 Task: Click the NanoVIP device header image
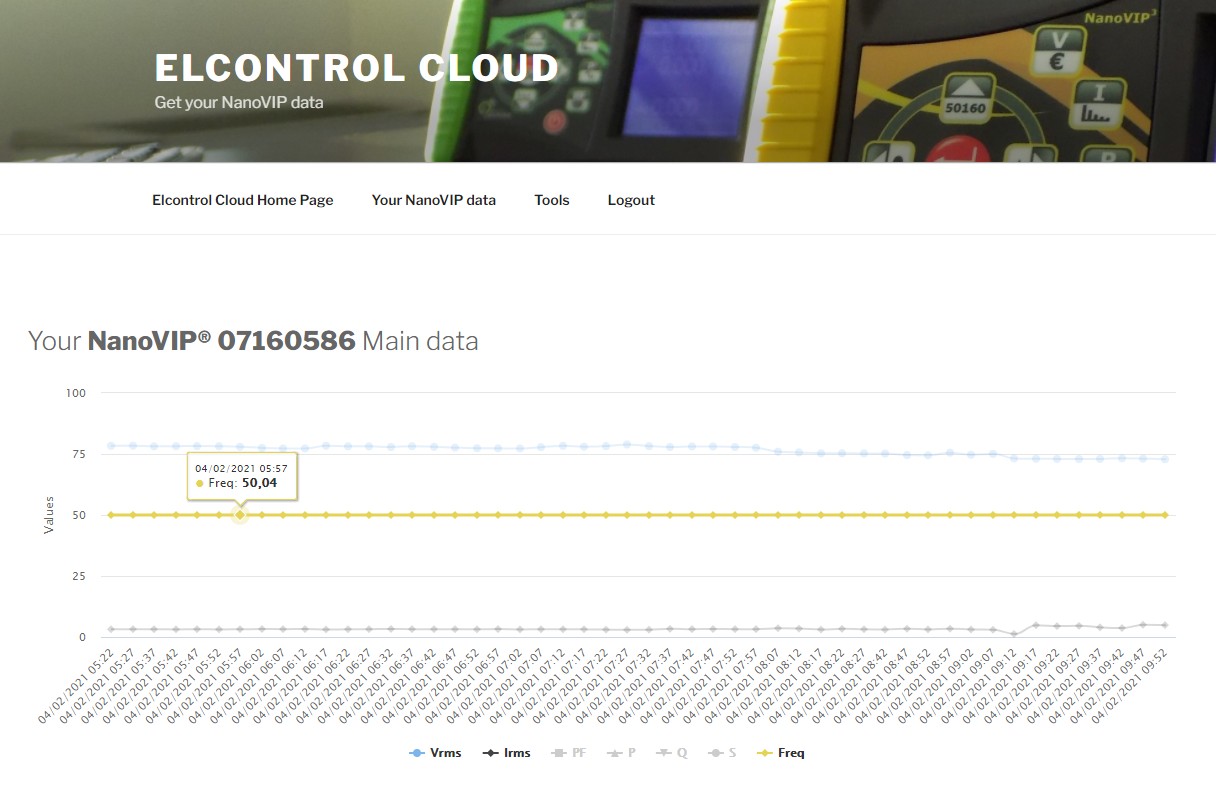click(x=900, y=80)
